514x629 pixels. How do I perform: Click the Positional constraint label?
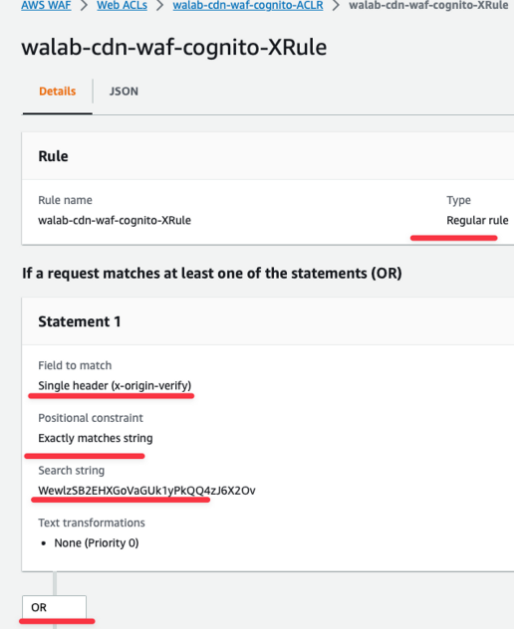coord(91,418)
